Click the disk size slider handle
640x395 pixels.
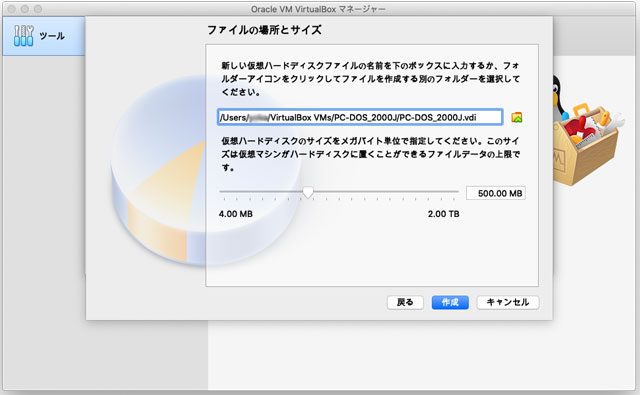click(x=308, y=192)
